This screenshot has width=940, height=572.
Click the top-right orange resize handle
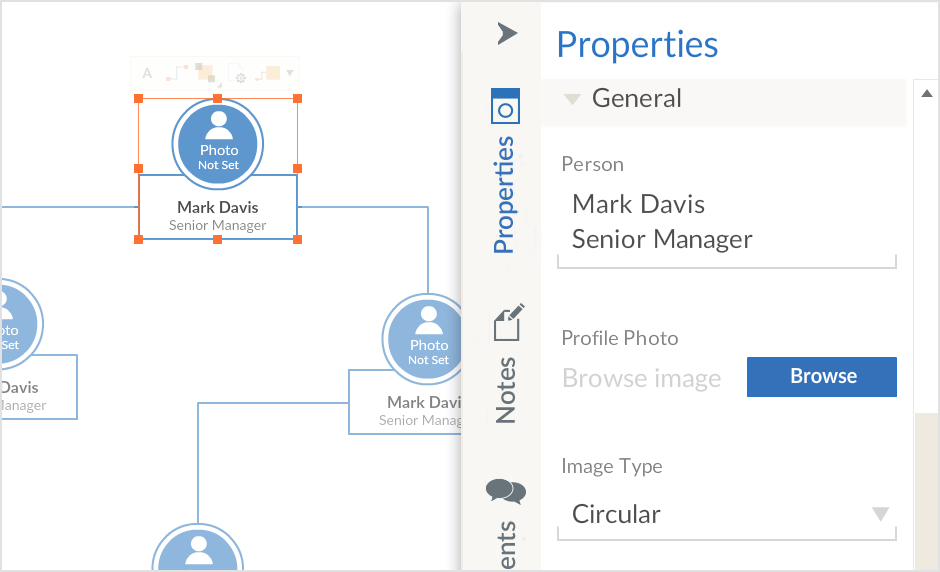(x=298, y=98)
